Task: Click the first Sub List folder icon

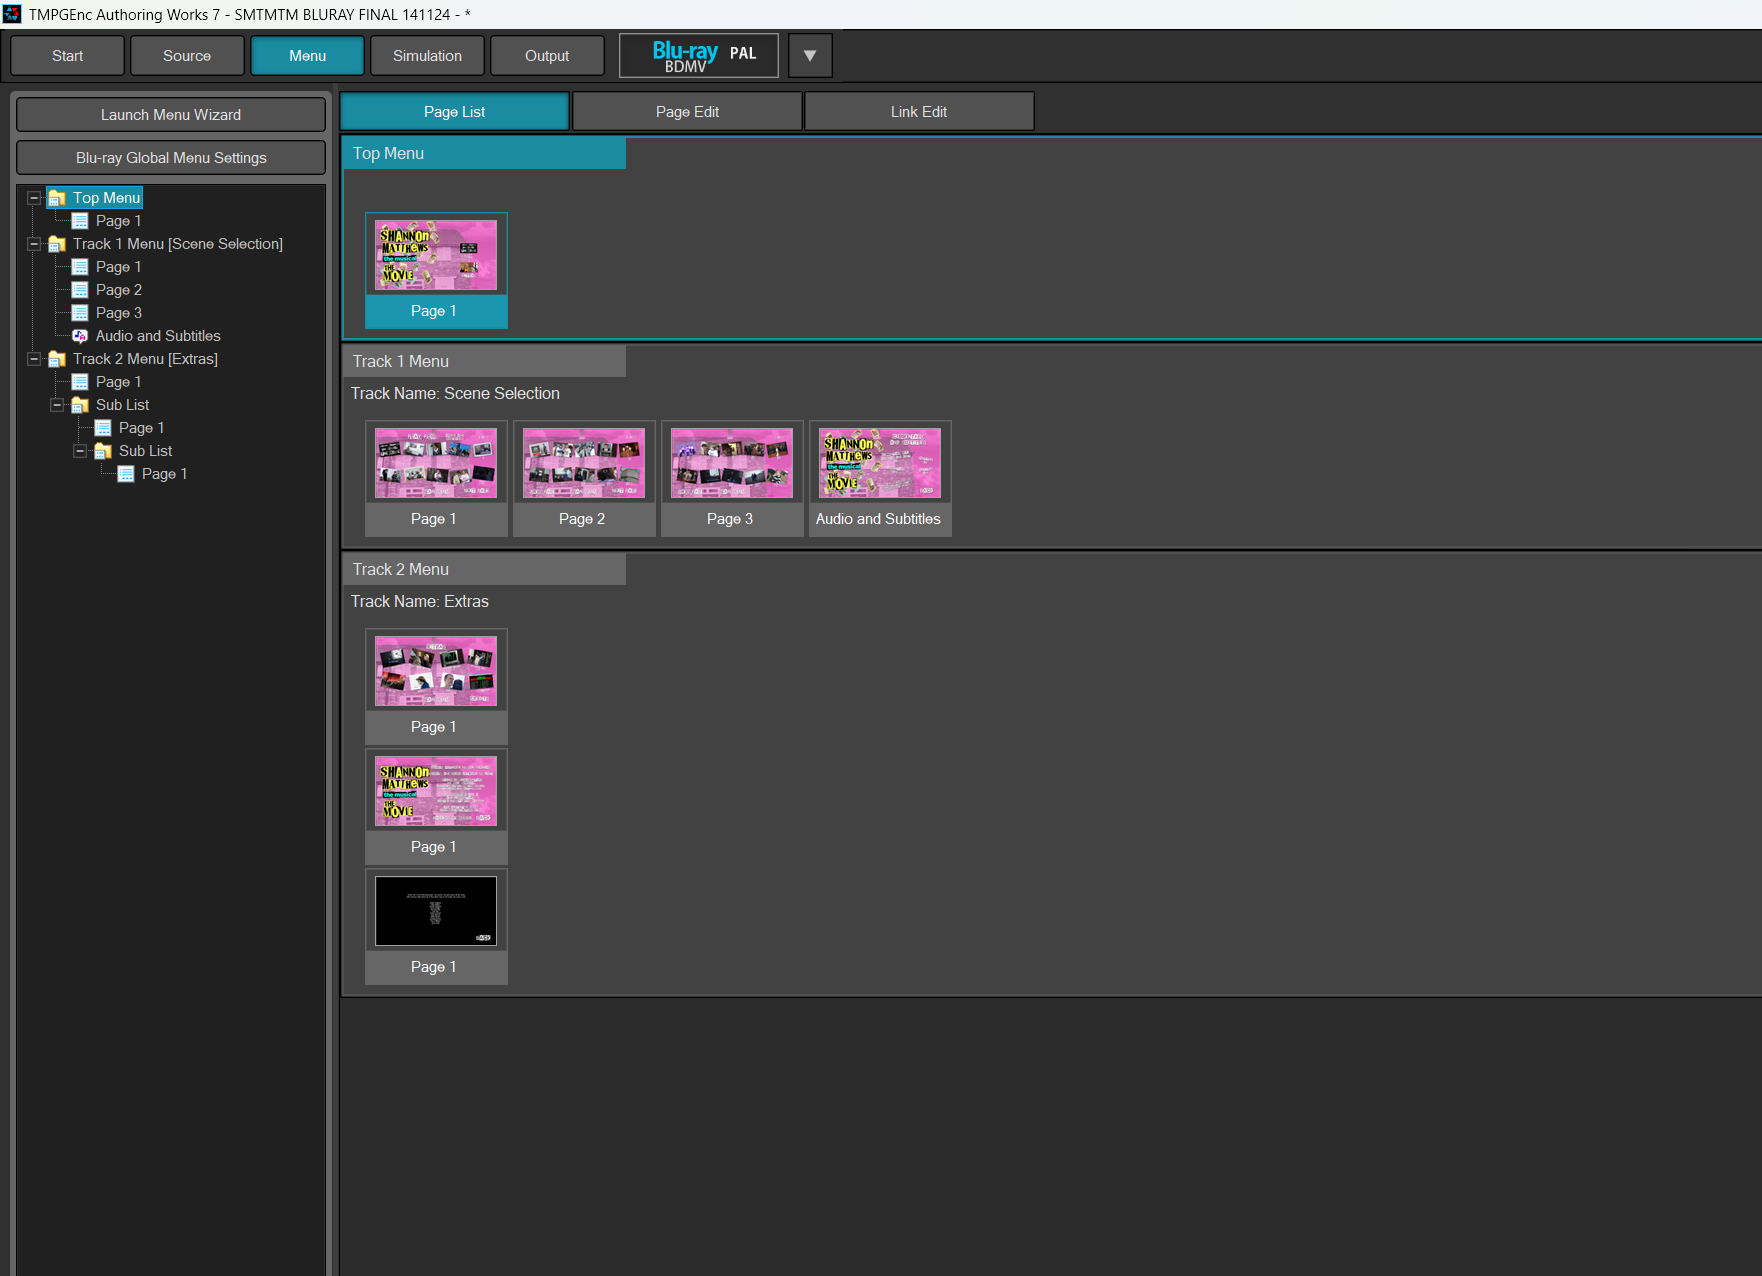Action: coord(80,405)
